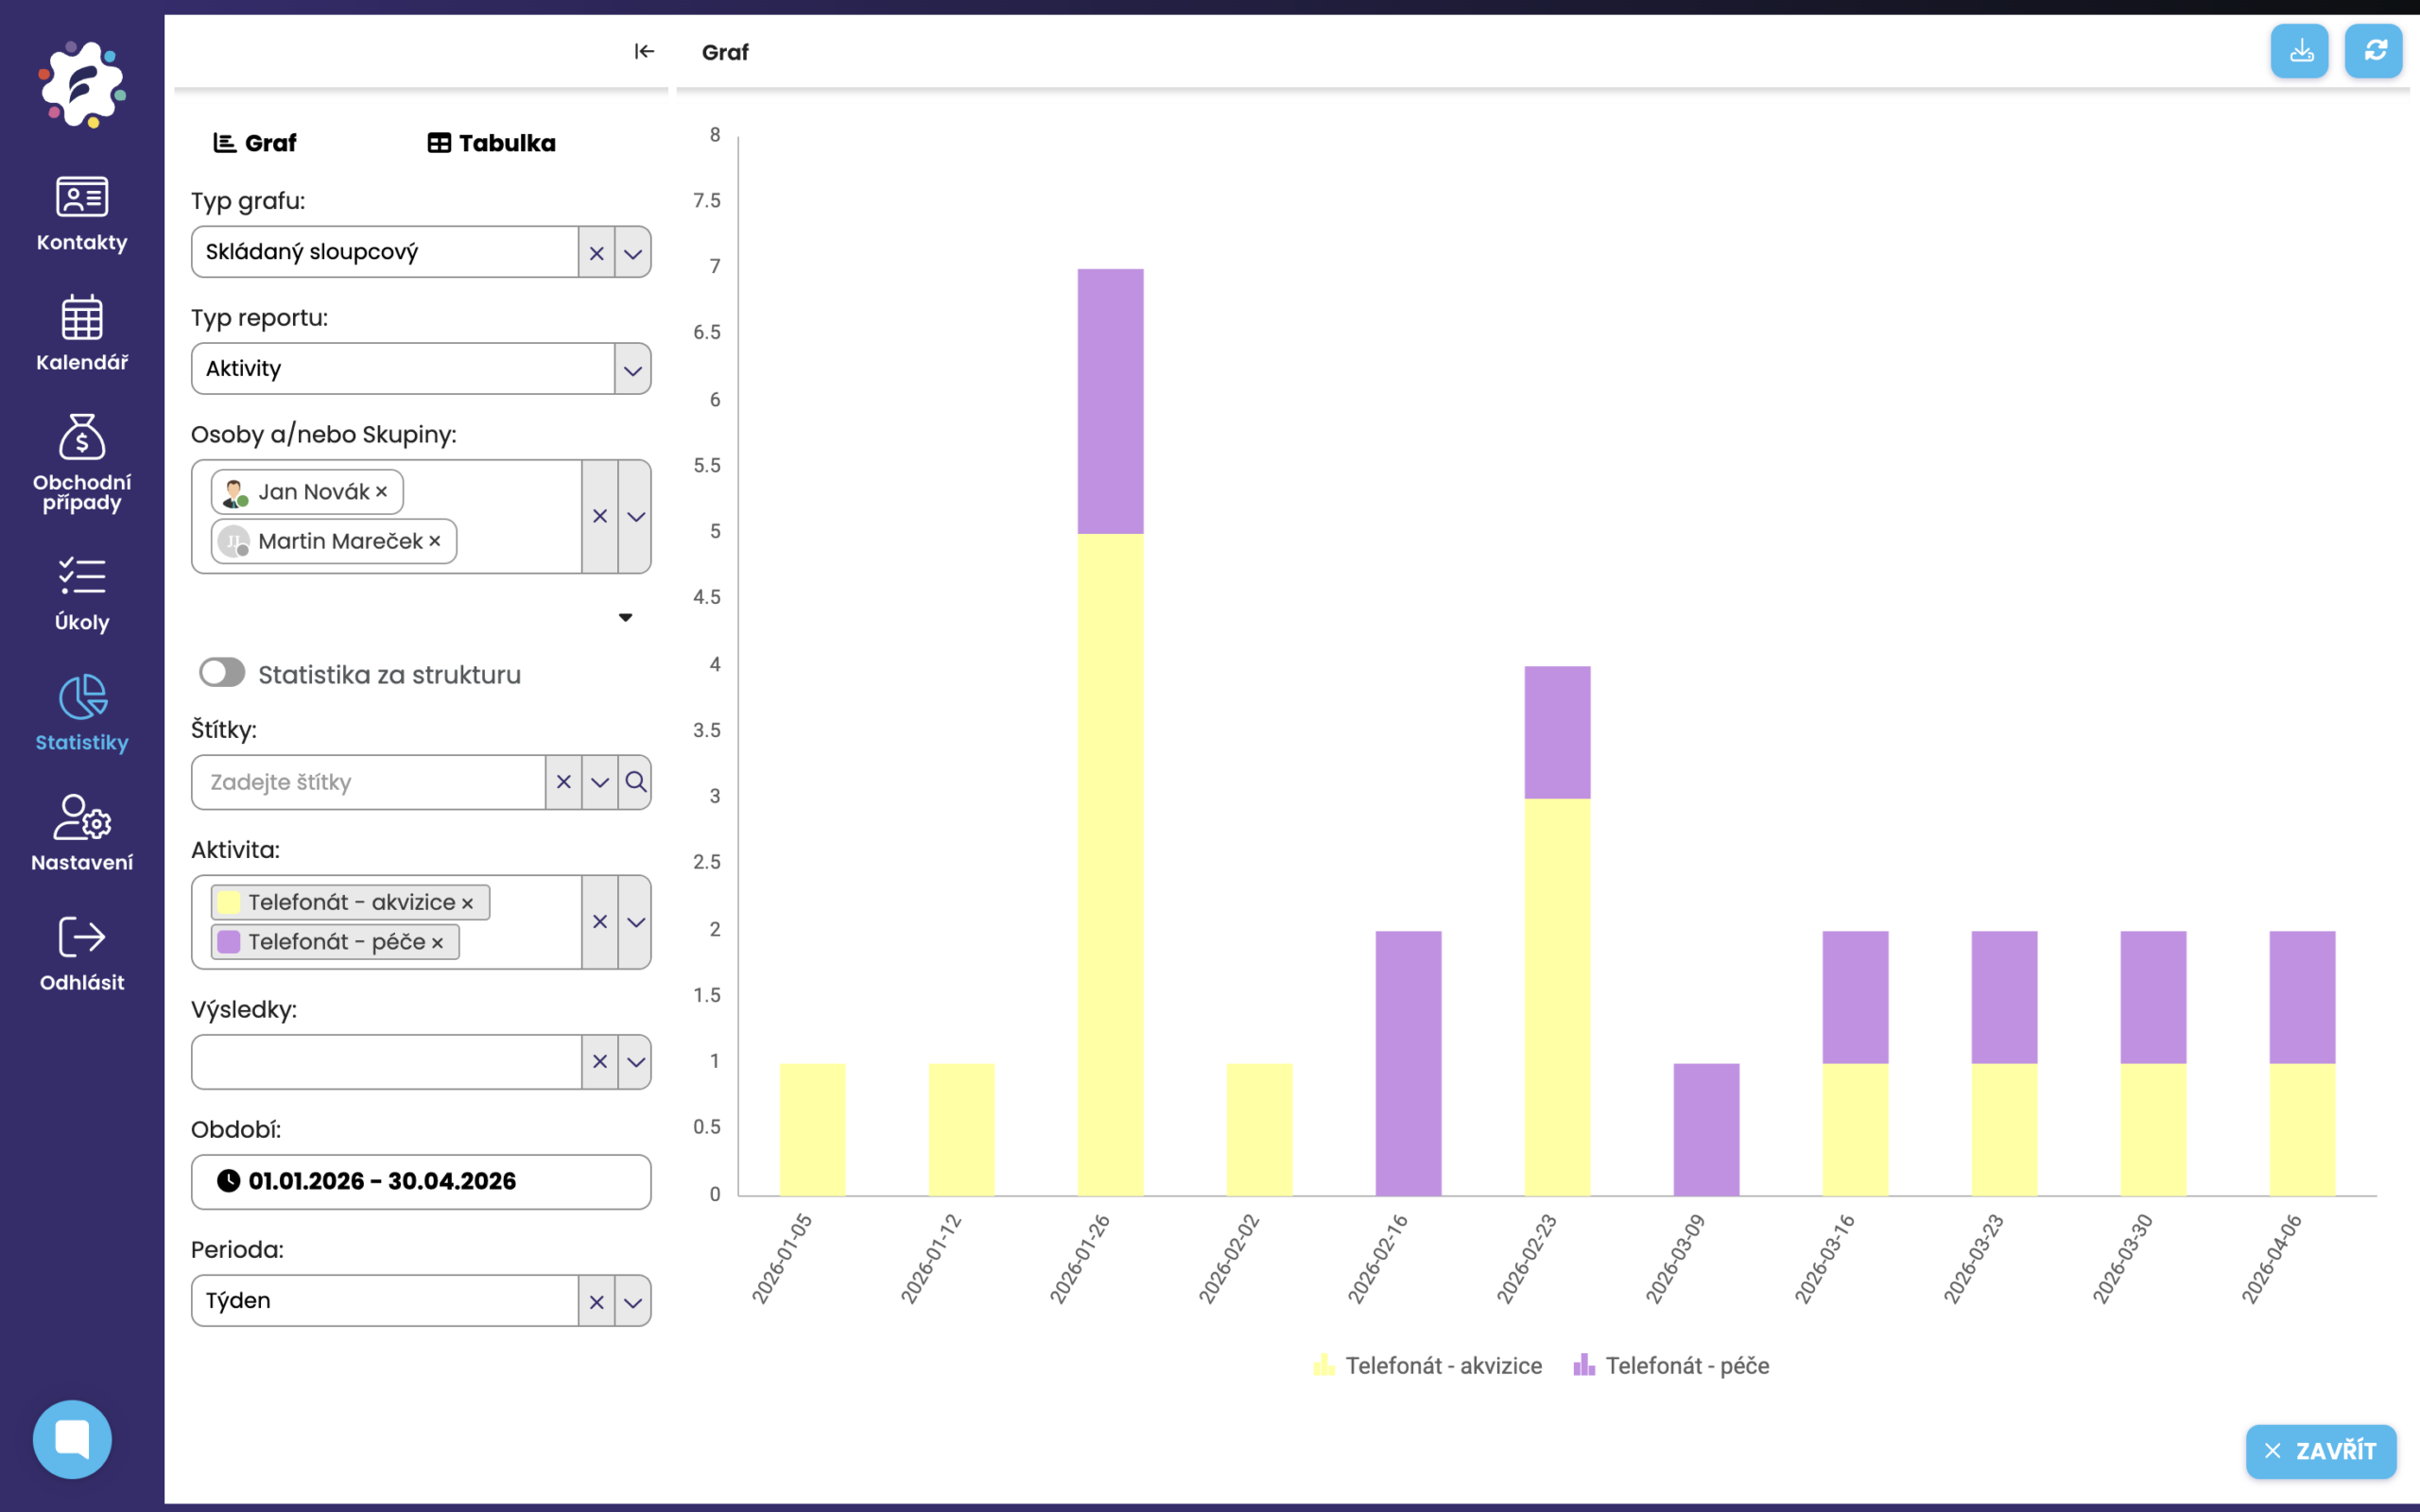Open the Typ grafu dropdown
This screenshot has height=1512, width=2420.
click(632, 252)
